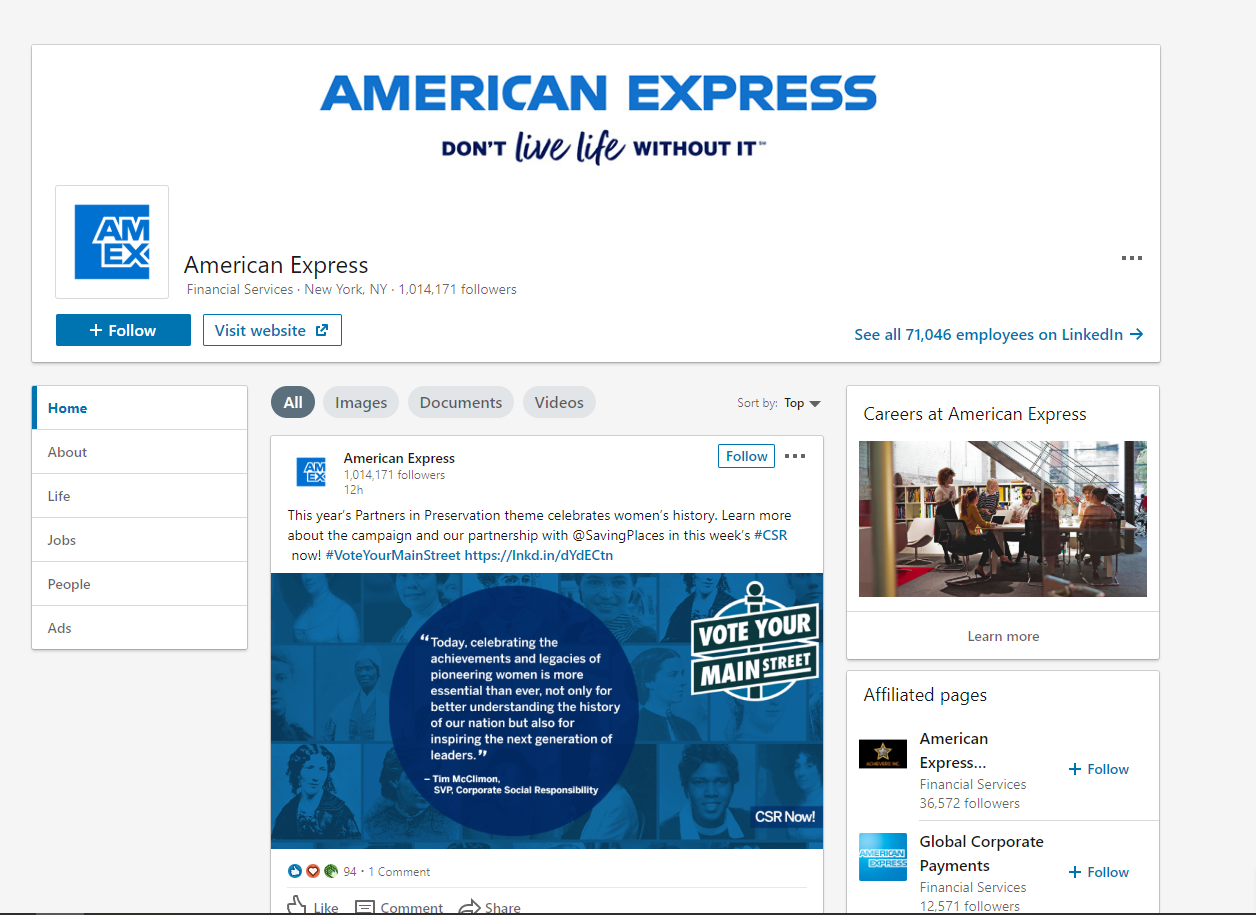
Task: Click the '12,571 followers' text
Action: tap(970, 906)
